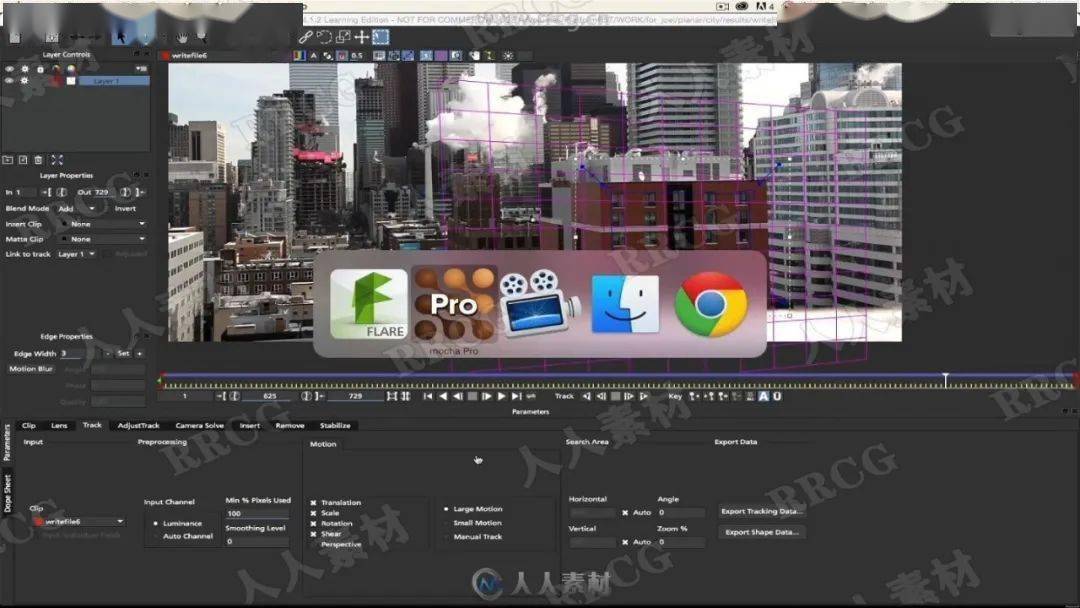
Task: Select the move crosshair tool
Action: coord(362,37)
